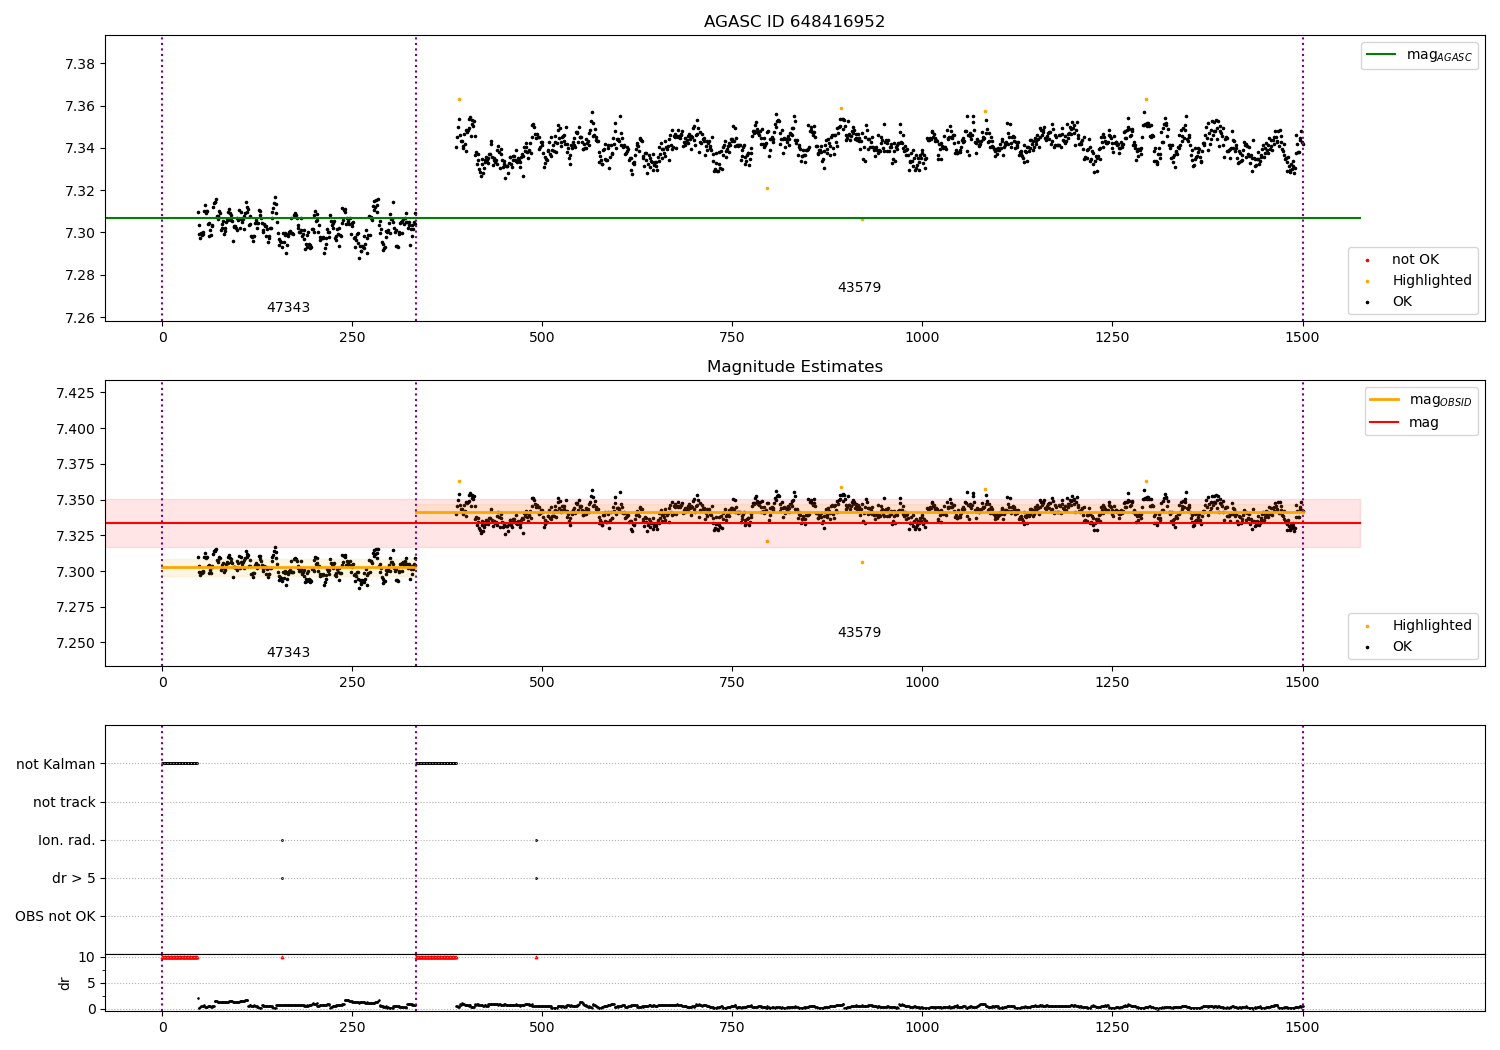Viewport: 1500px width, 1050px height.
Task: Click x-axis tick '750' under the top plot
Action: point(732,338)
